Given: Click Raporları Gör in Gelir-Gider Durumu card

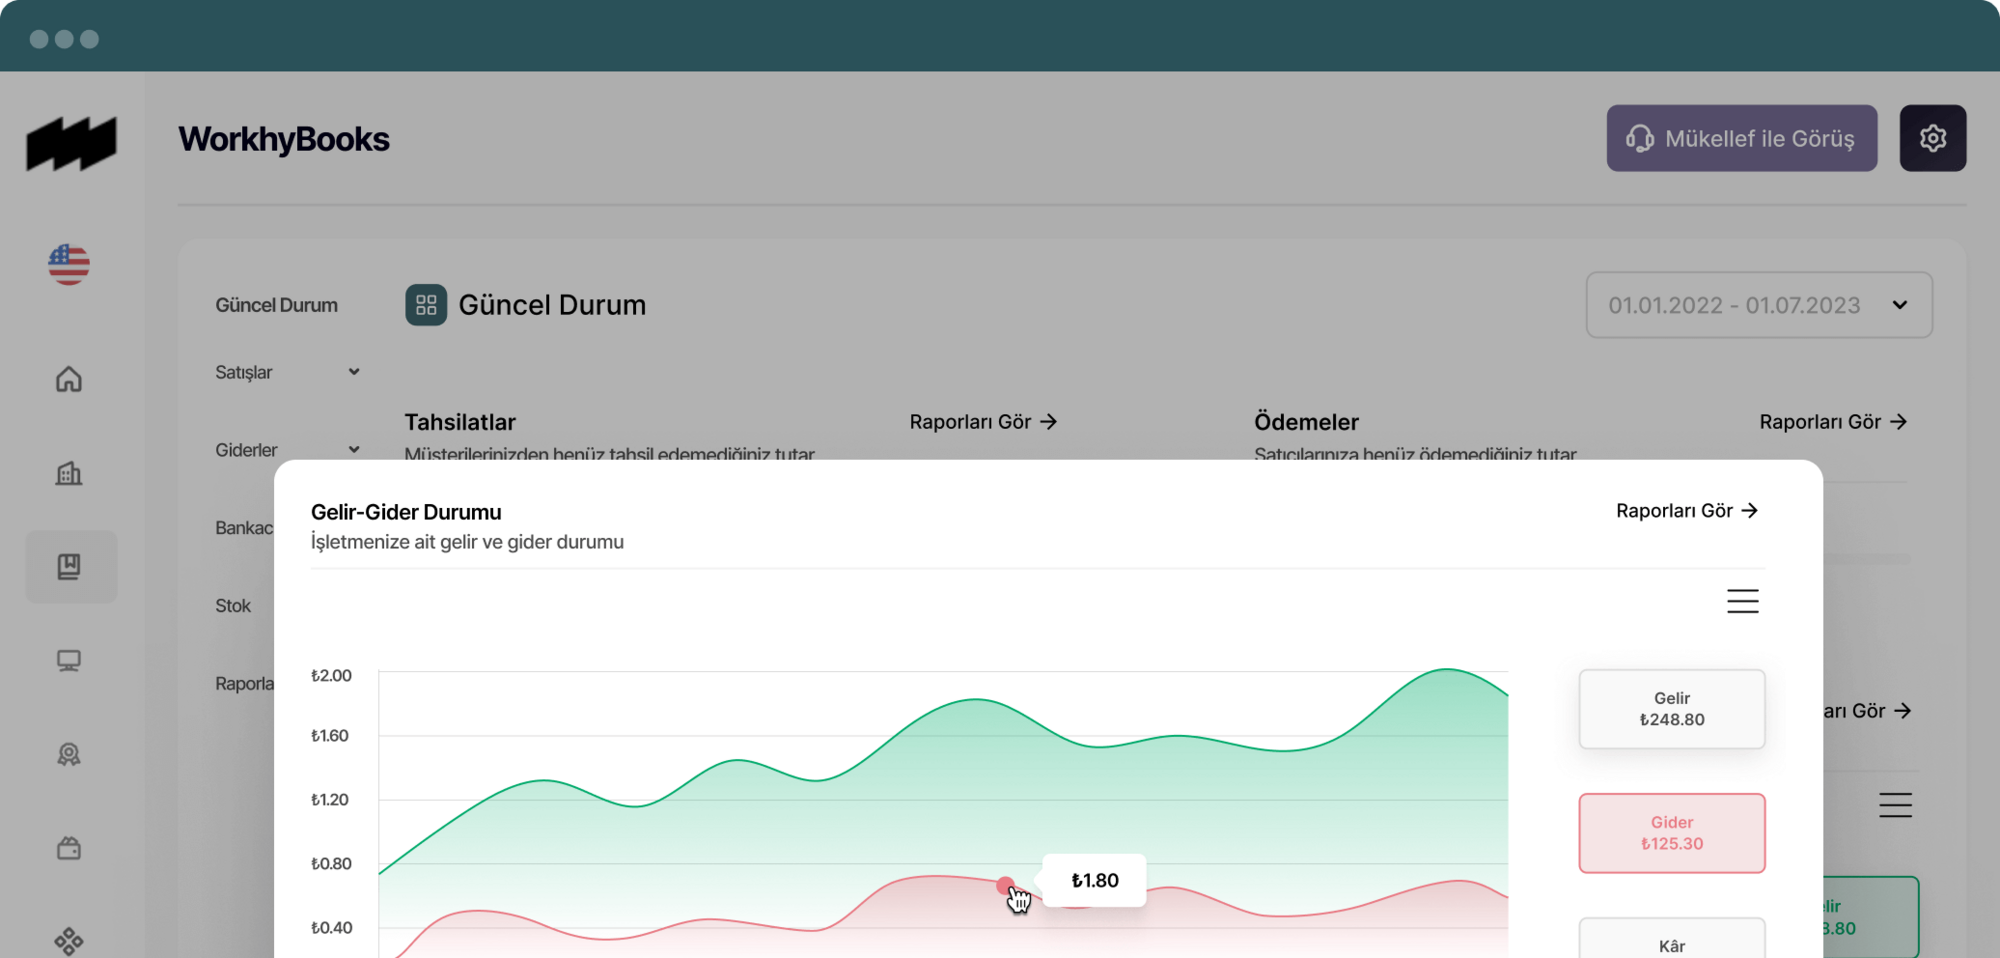Looking at the screenshot, I should [x=1687, y=511].
